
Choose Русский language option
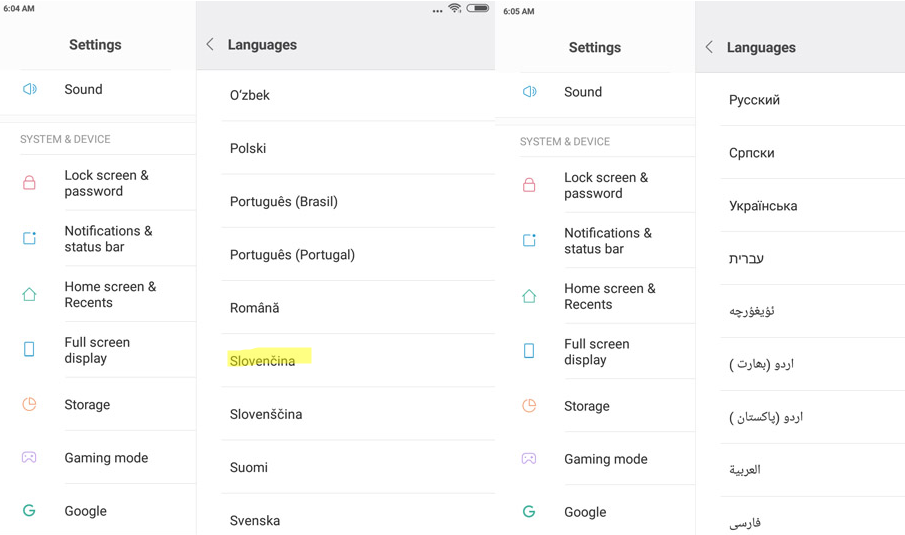(x=754, y=100)
